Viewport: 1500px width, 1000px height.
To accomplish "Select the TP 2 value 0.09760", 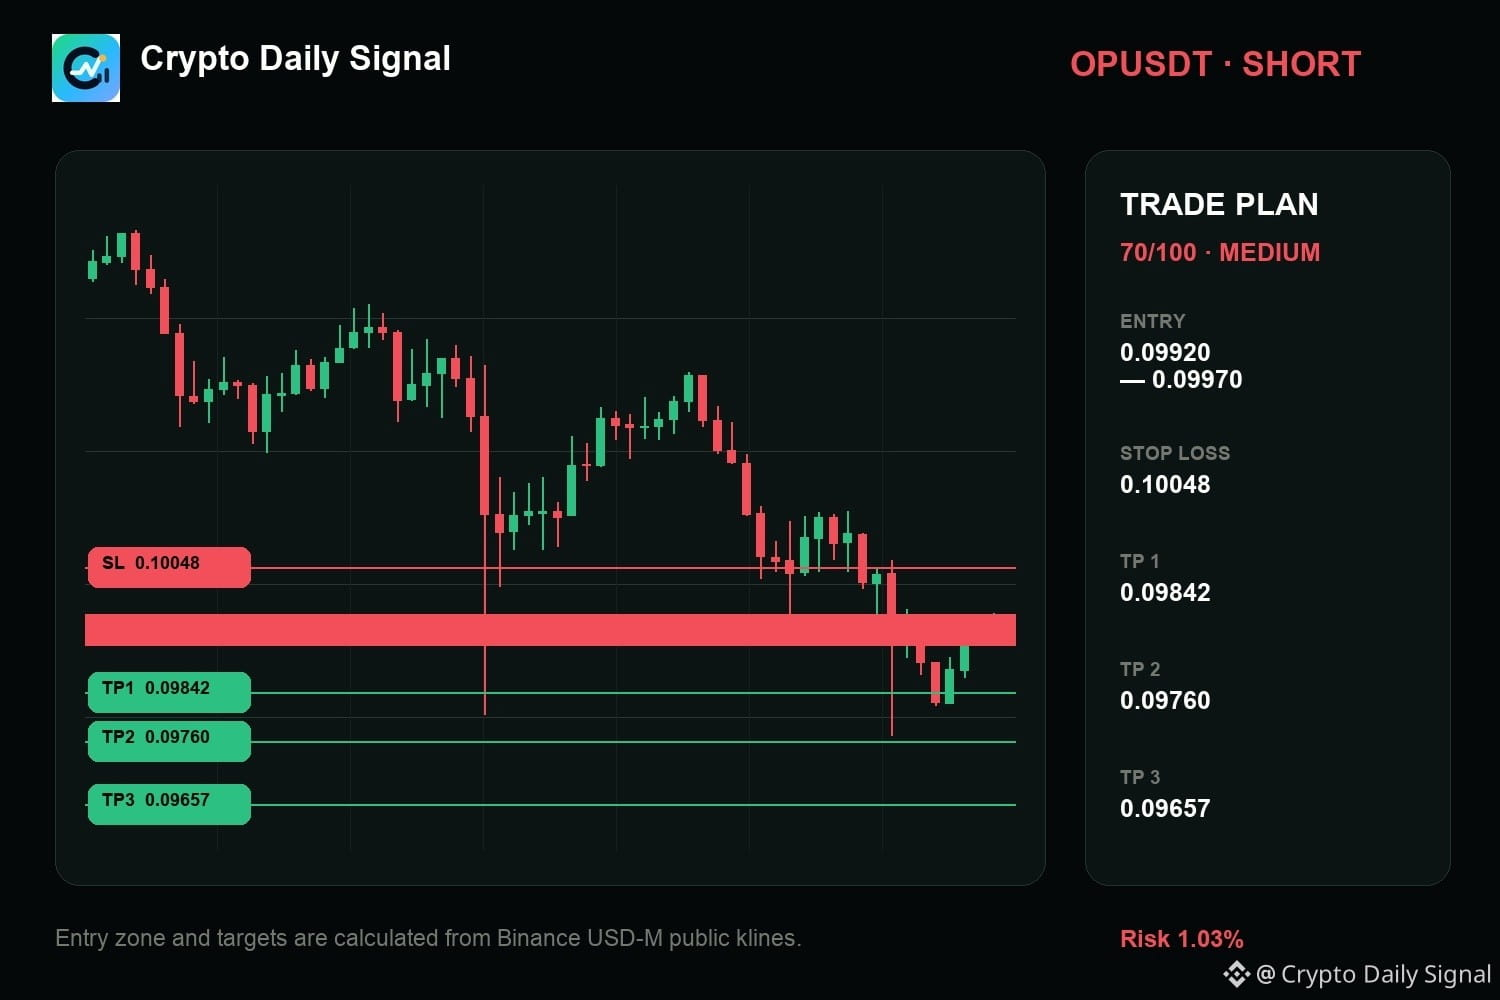I will click(x=1165, y=700).
